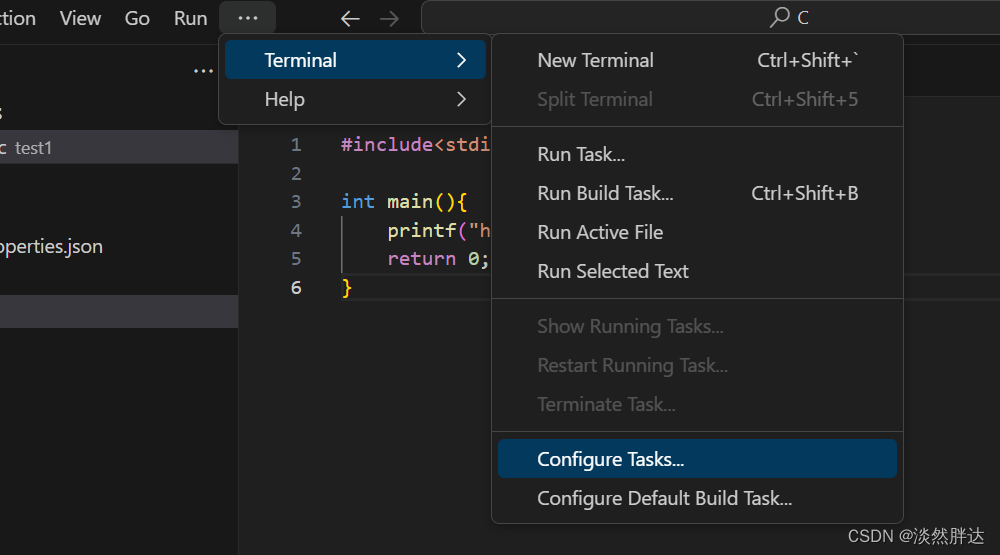Open the Help menu entry
This screenshot has height=555, width=1000.
(x=285, y=99)
